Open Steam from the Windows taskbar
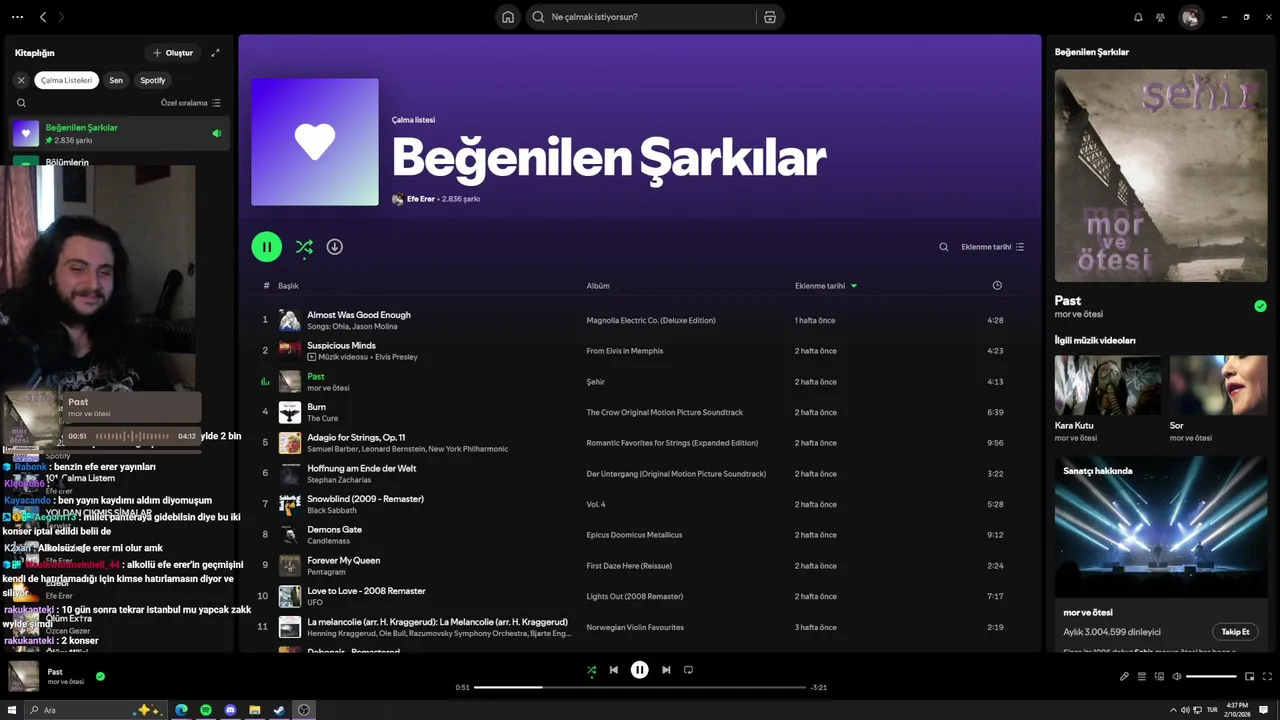The height and width of the screenshot is (720, 1280). tap(279, 710)
